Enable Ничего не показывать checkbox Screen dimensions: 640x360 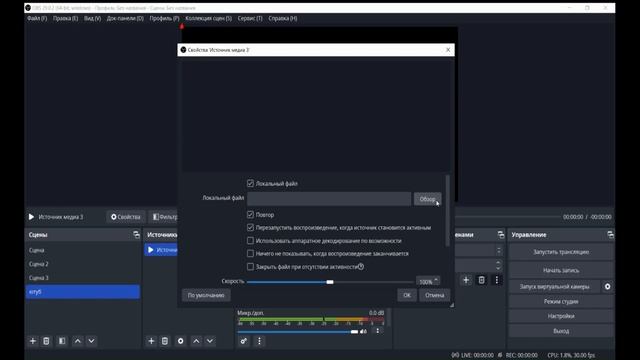pos(251,253)
